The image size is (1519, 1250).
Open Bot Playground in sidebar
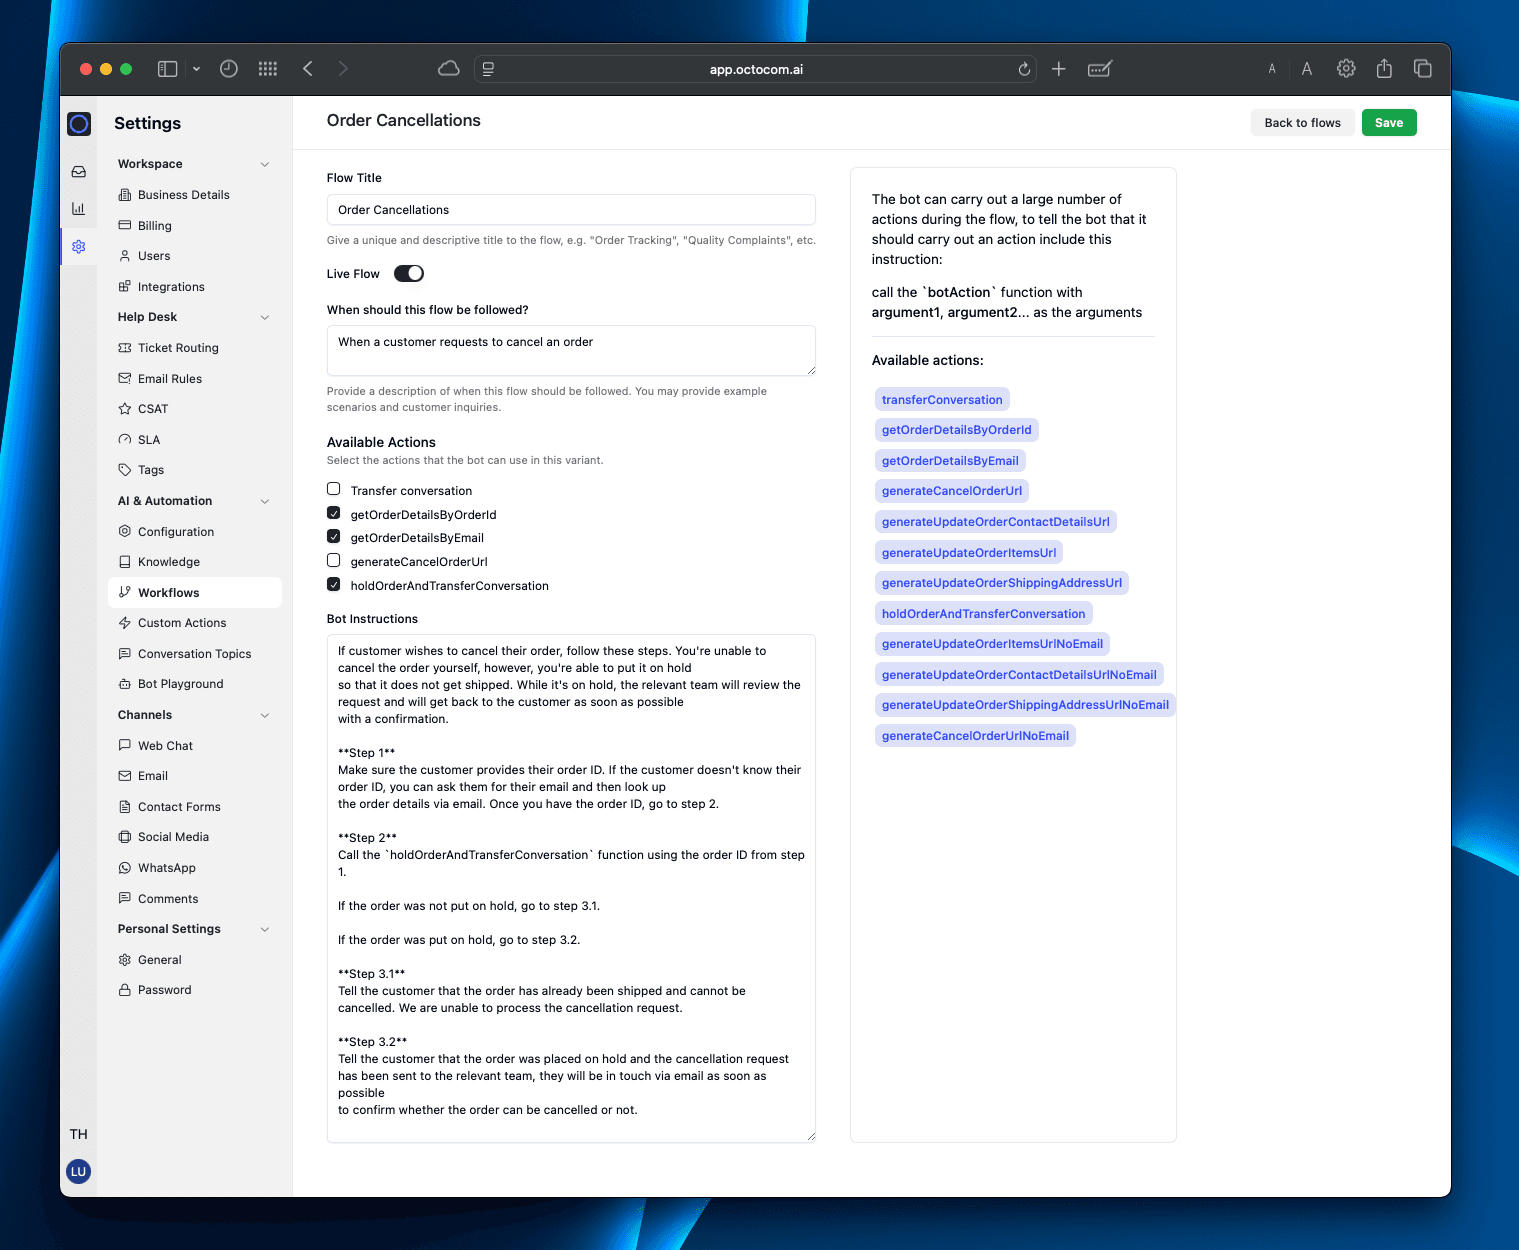pyautogui.click(x=180, y=684)
